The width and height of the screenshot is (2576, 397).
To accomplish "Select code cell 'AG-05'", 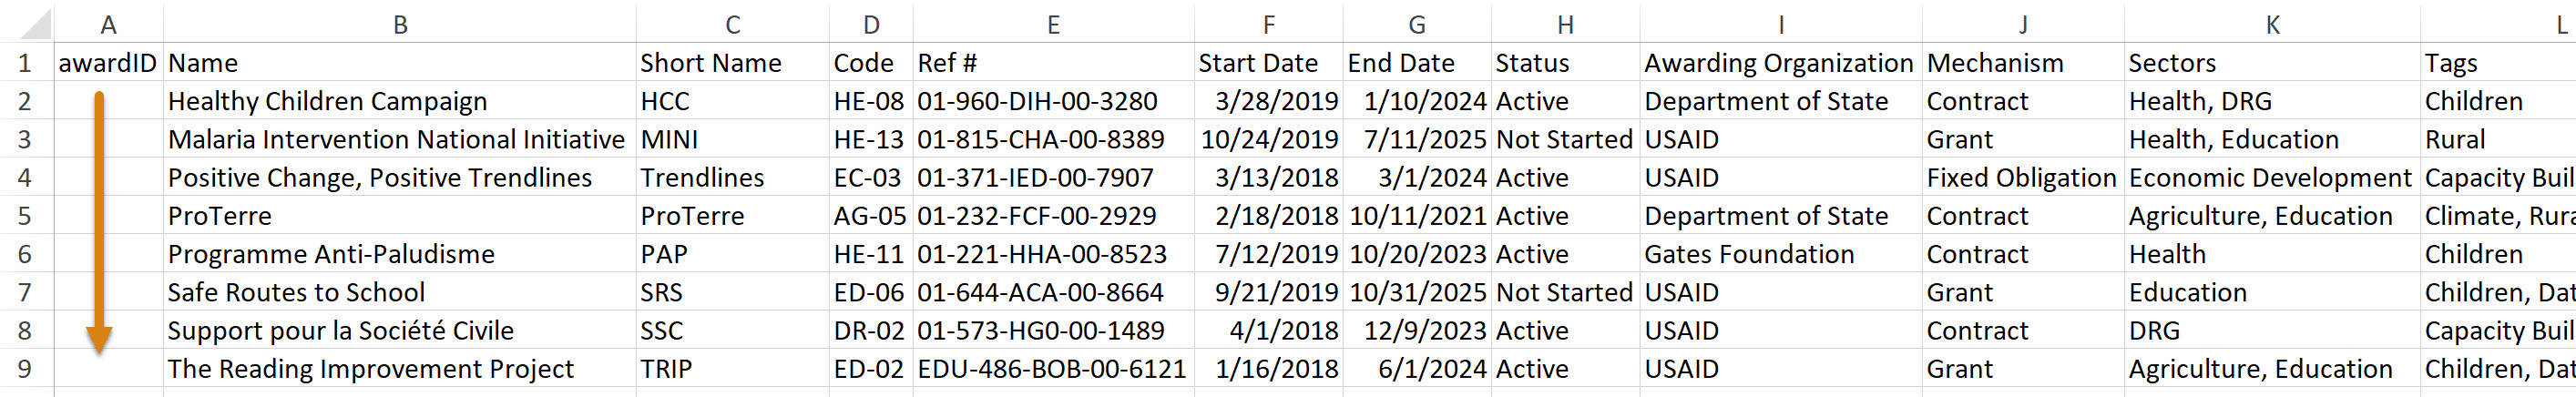I will click(870, 216).
